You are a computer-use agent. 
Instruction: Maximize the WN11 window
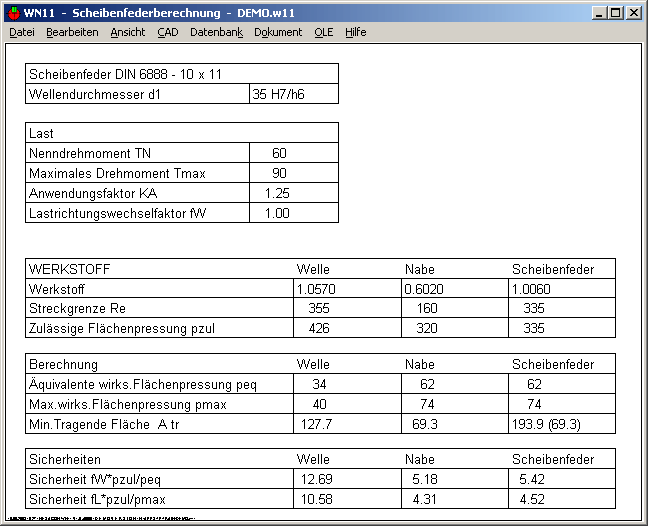tap(615, 13)
